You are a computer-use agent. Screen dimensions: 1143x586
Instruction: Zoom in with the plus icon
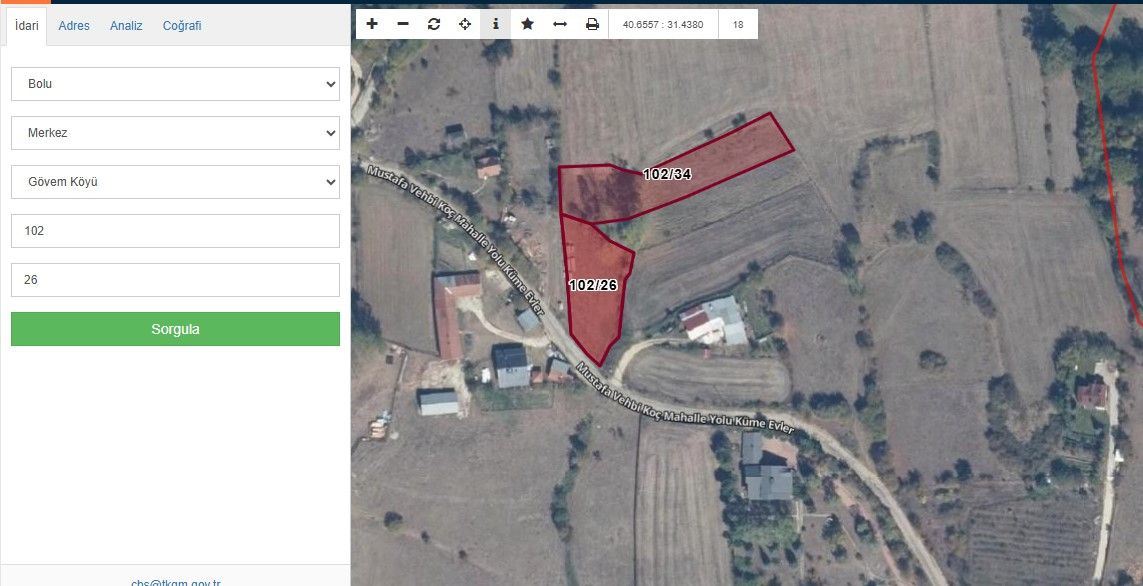coord(372,24)
